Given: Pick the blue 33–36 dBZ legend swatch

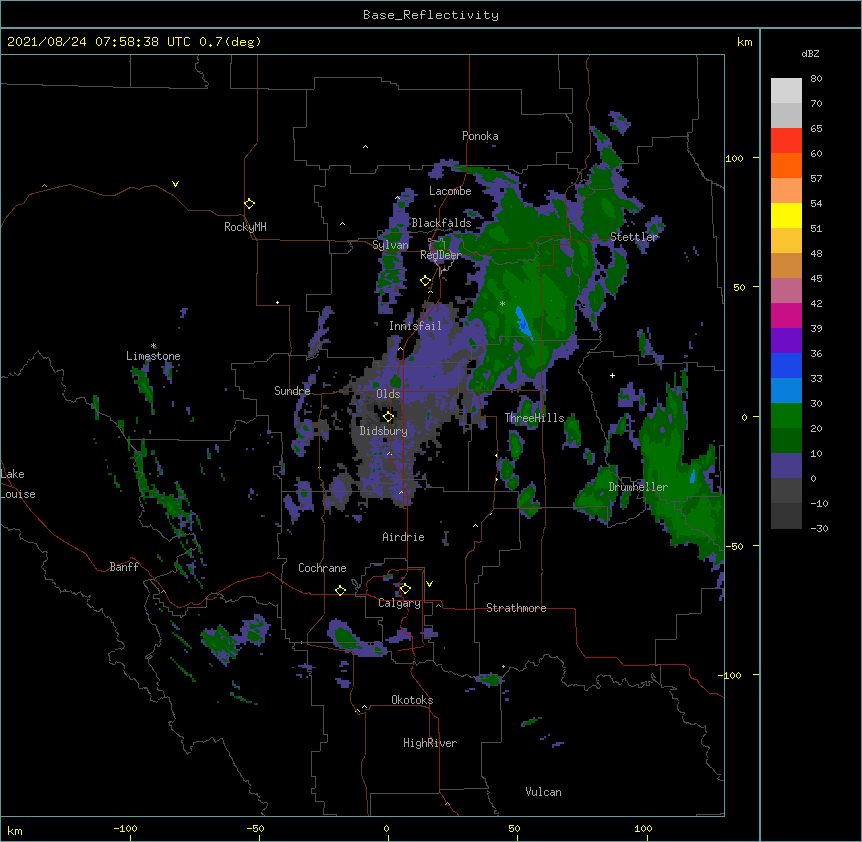Looking at the screenshot, I should coord(786,365).
